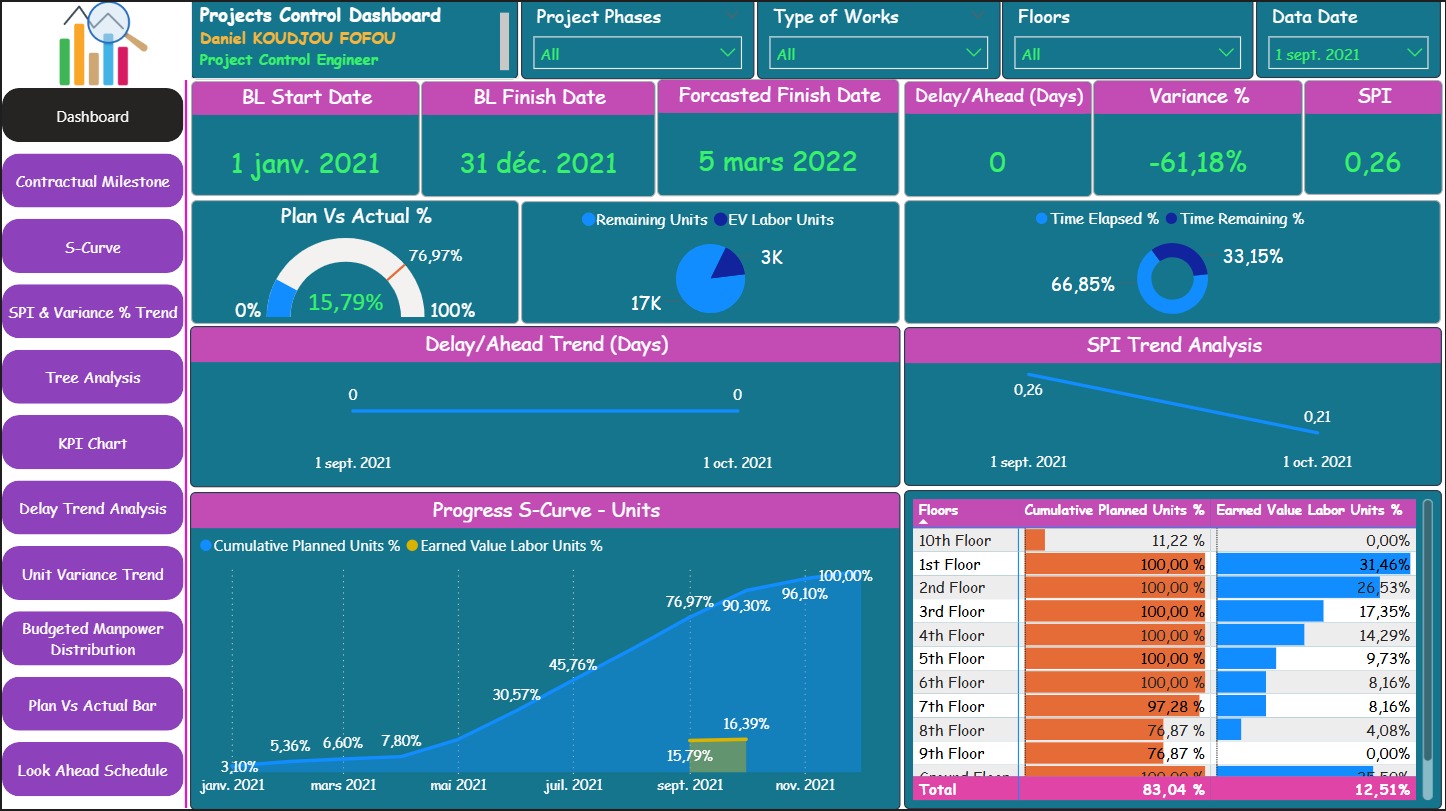Image resolution: width=1446 pixels, height=811 pixels.
Task: Select the 8th Floor row
Action: (x=1165, y=730)
